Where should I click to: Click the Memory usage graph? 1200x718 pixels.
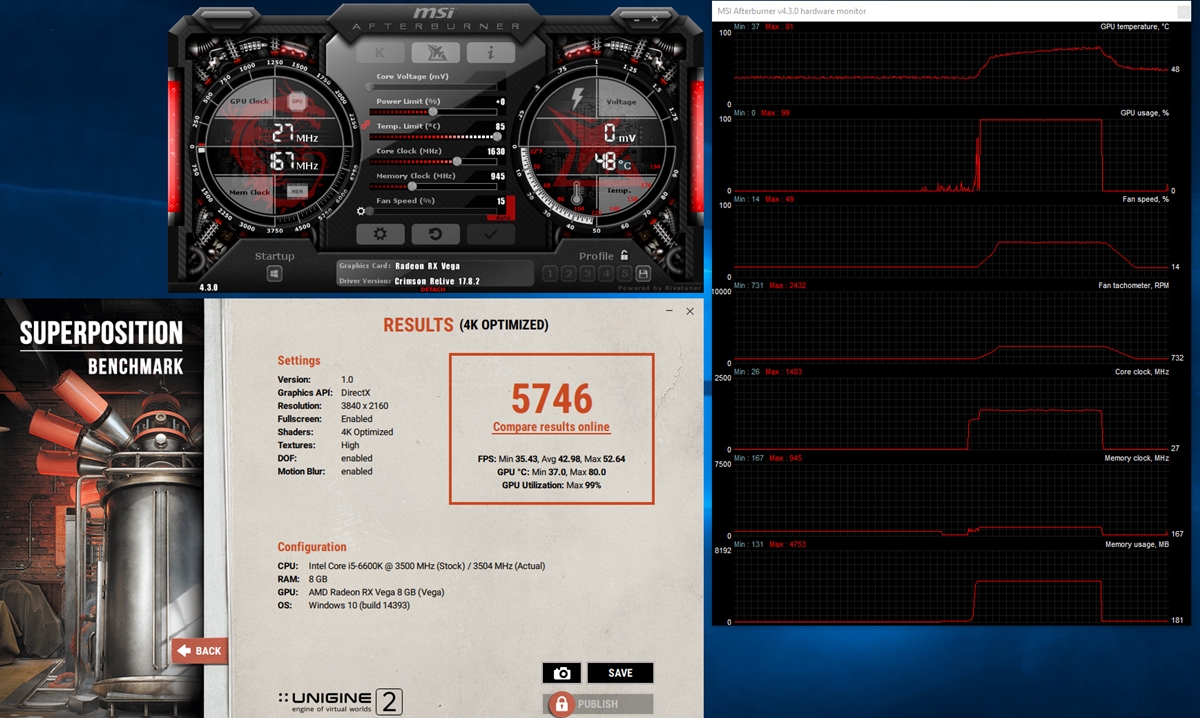tap(949, 586)
